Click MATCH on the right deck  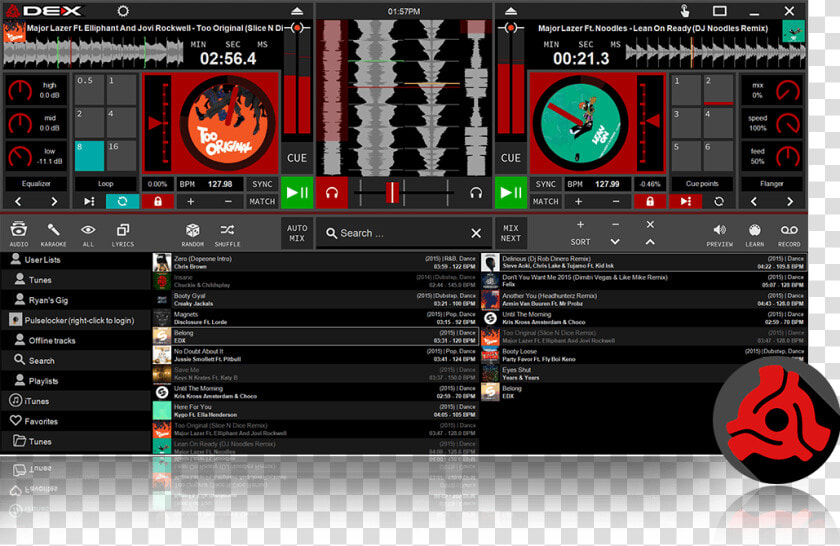tap(545, 201)
